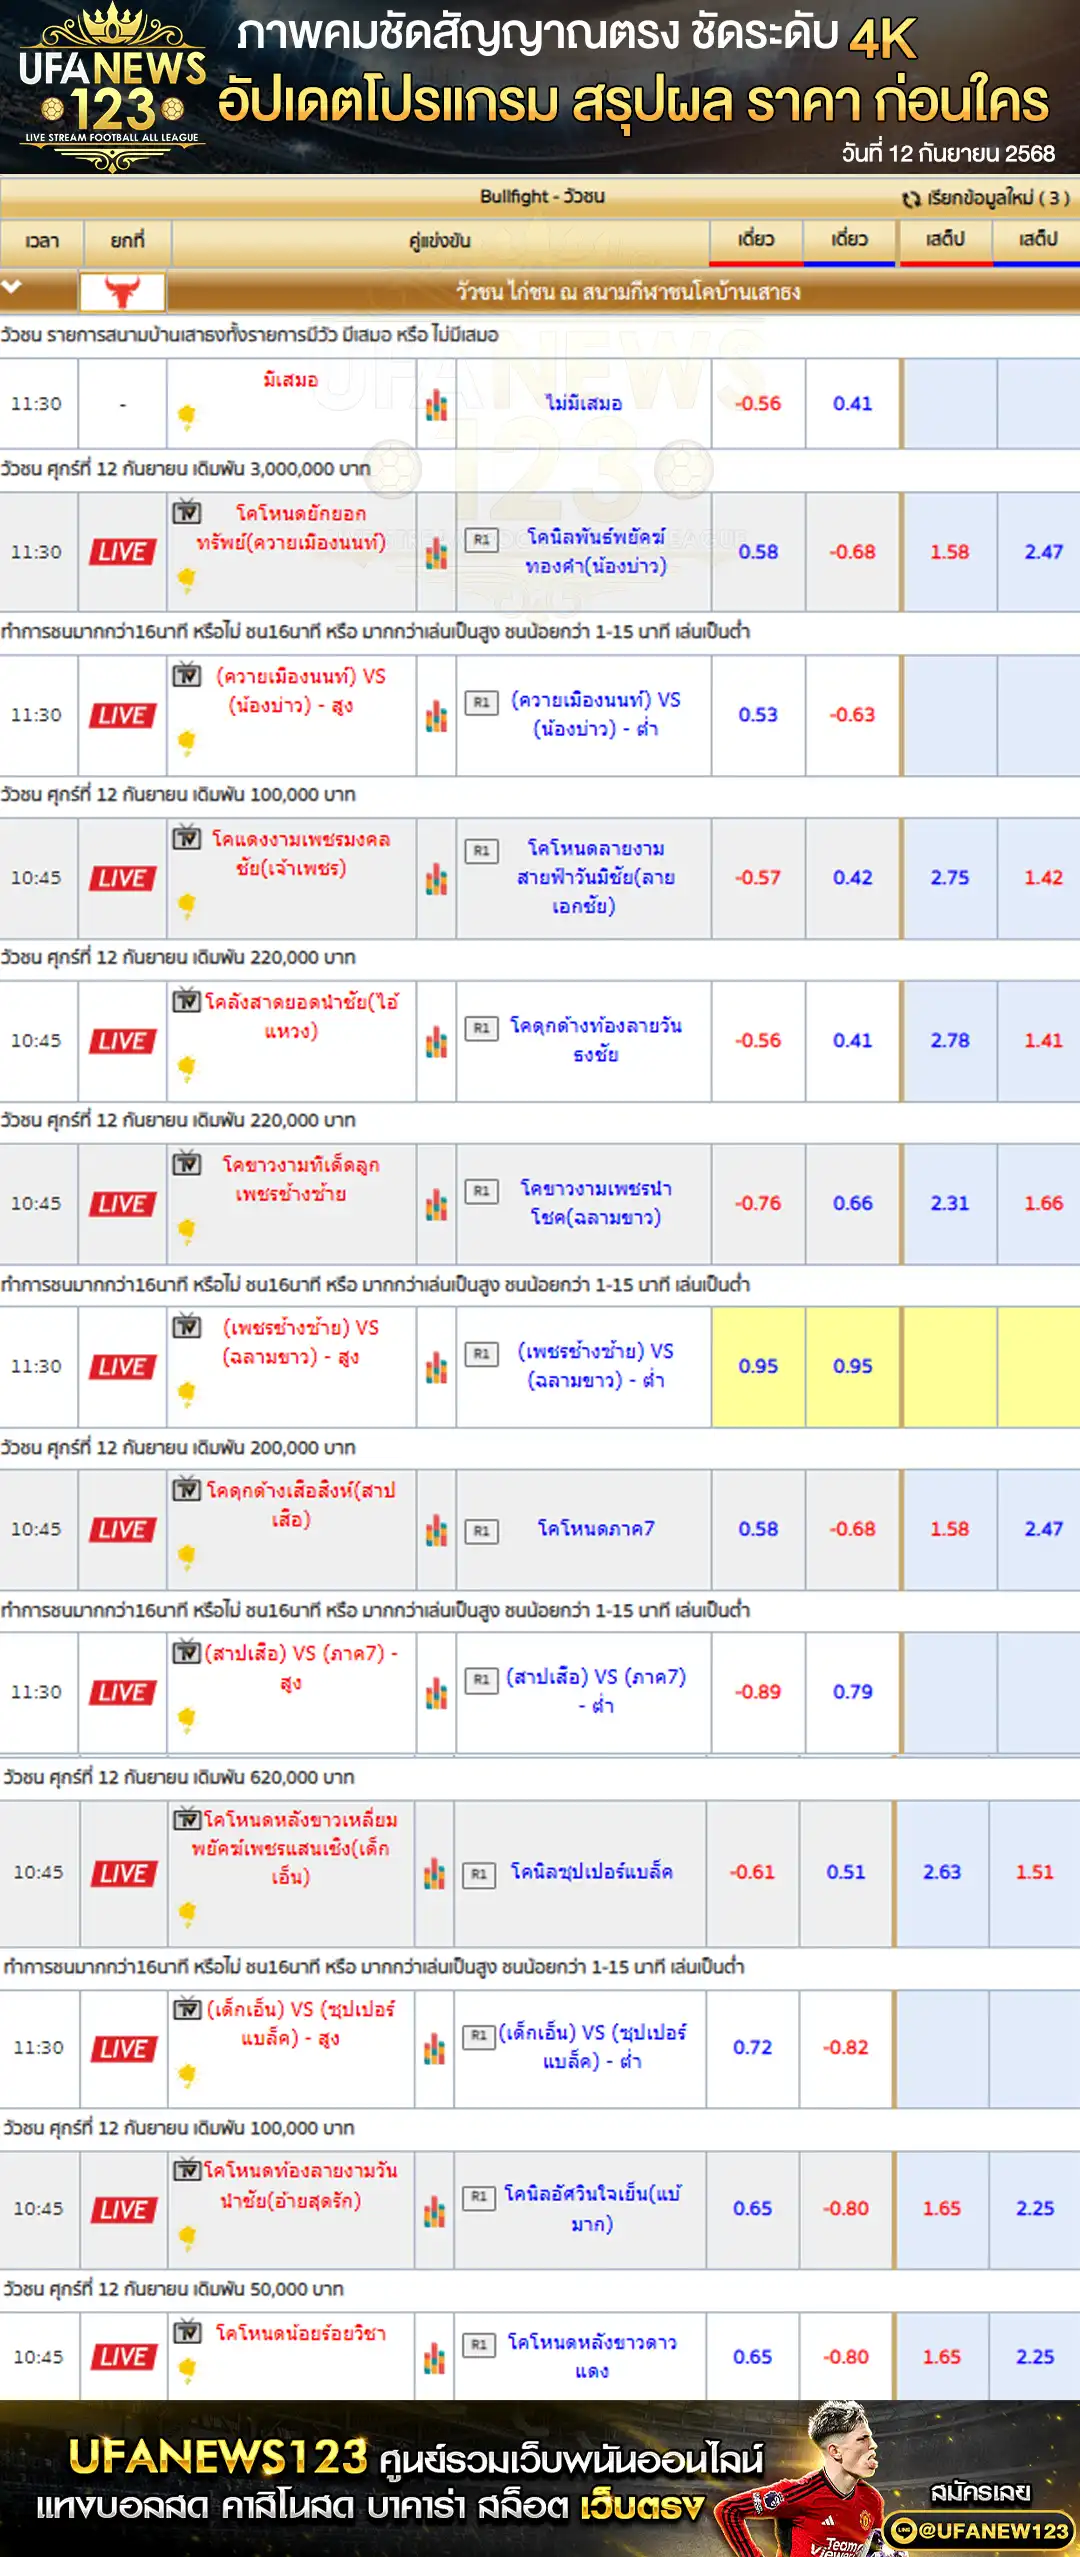
Task: Click the @UFANEWS123 LINE signup button
Action: pyautogui.click(x=978, y=2530)
